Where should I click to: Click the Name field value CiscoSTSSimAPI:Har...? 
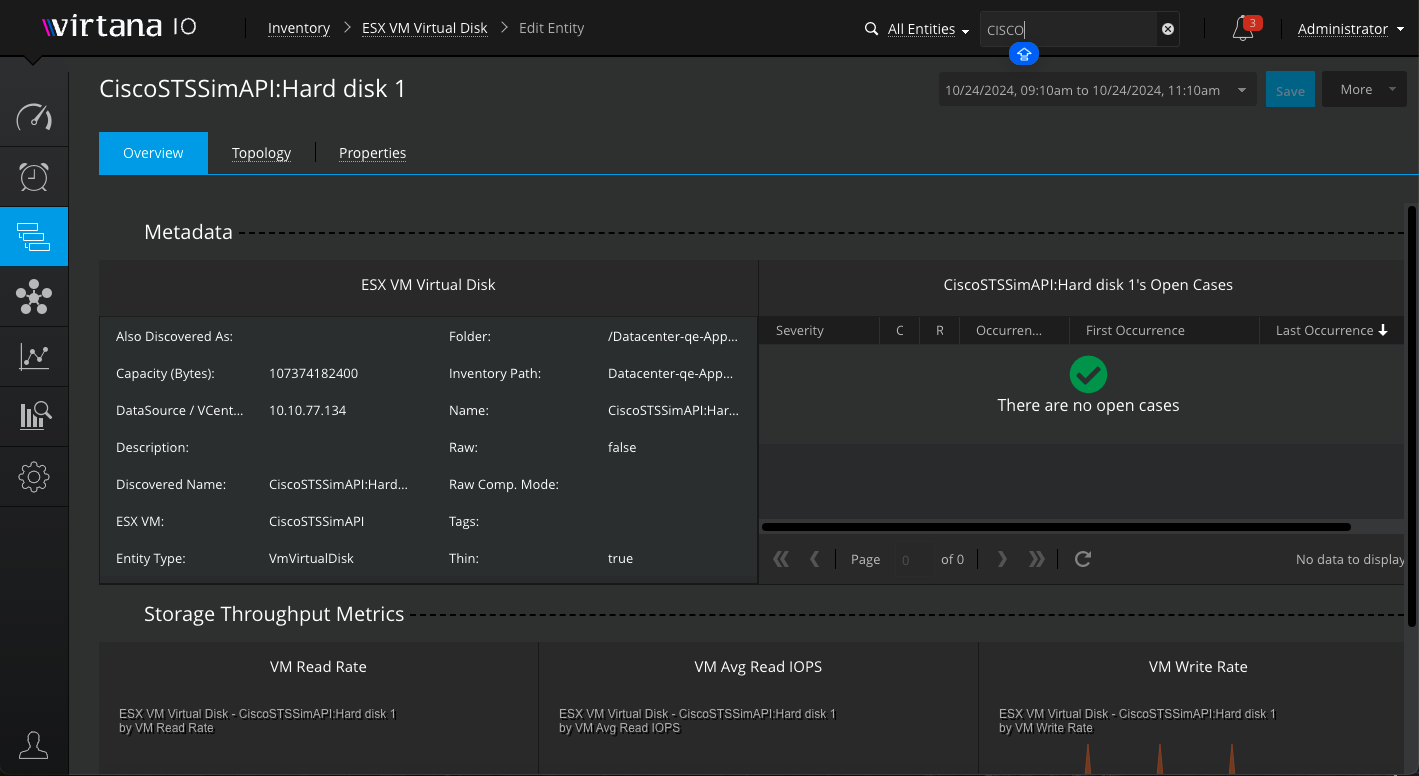[673, 410]
